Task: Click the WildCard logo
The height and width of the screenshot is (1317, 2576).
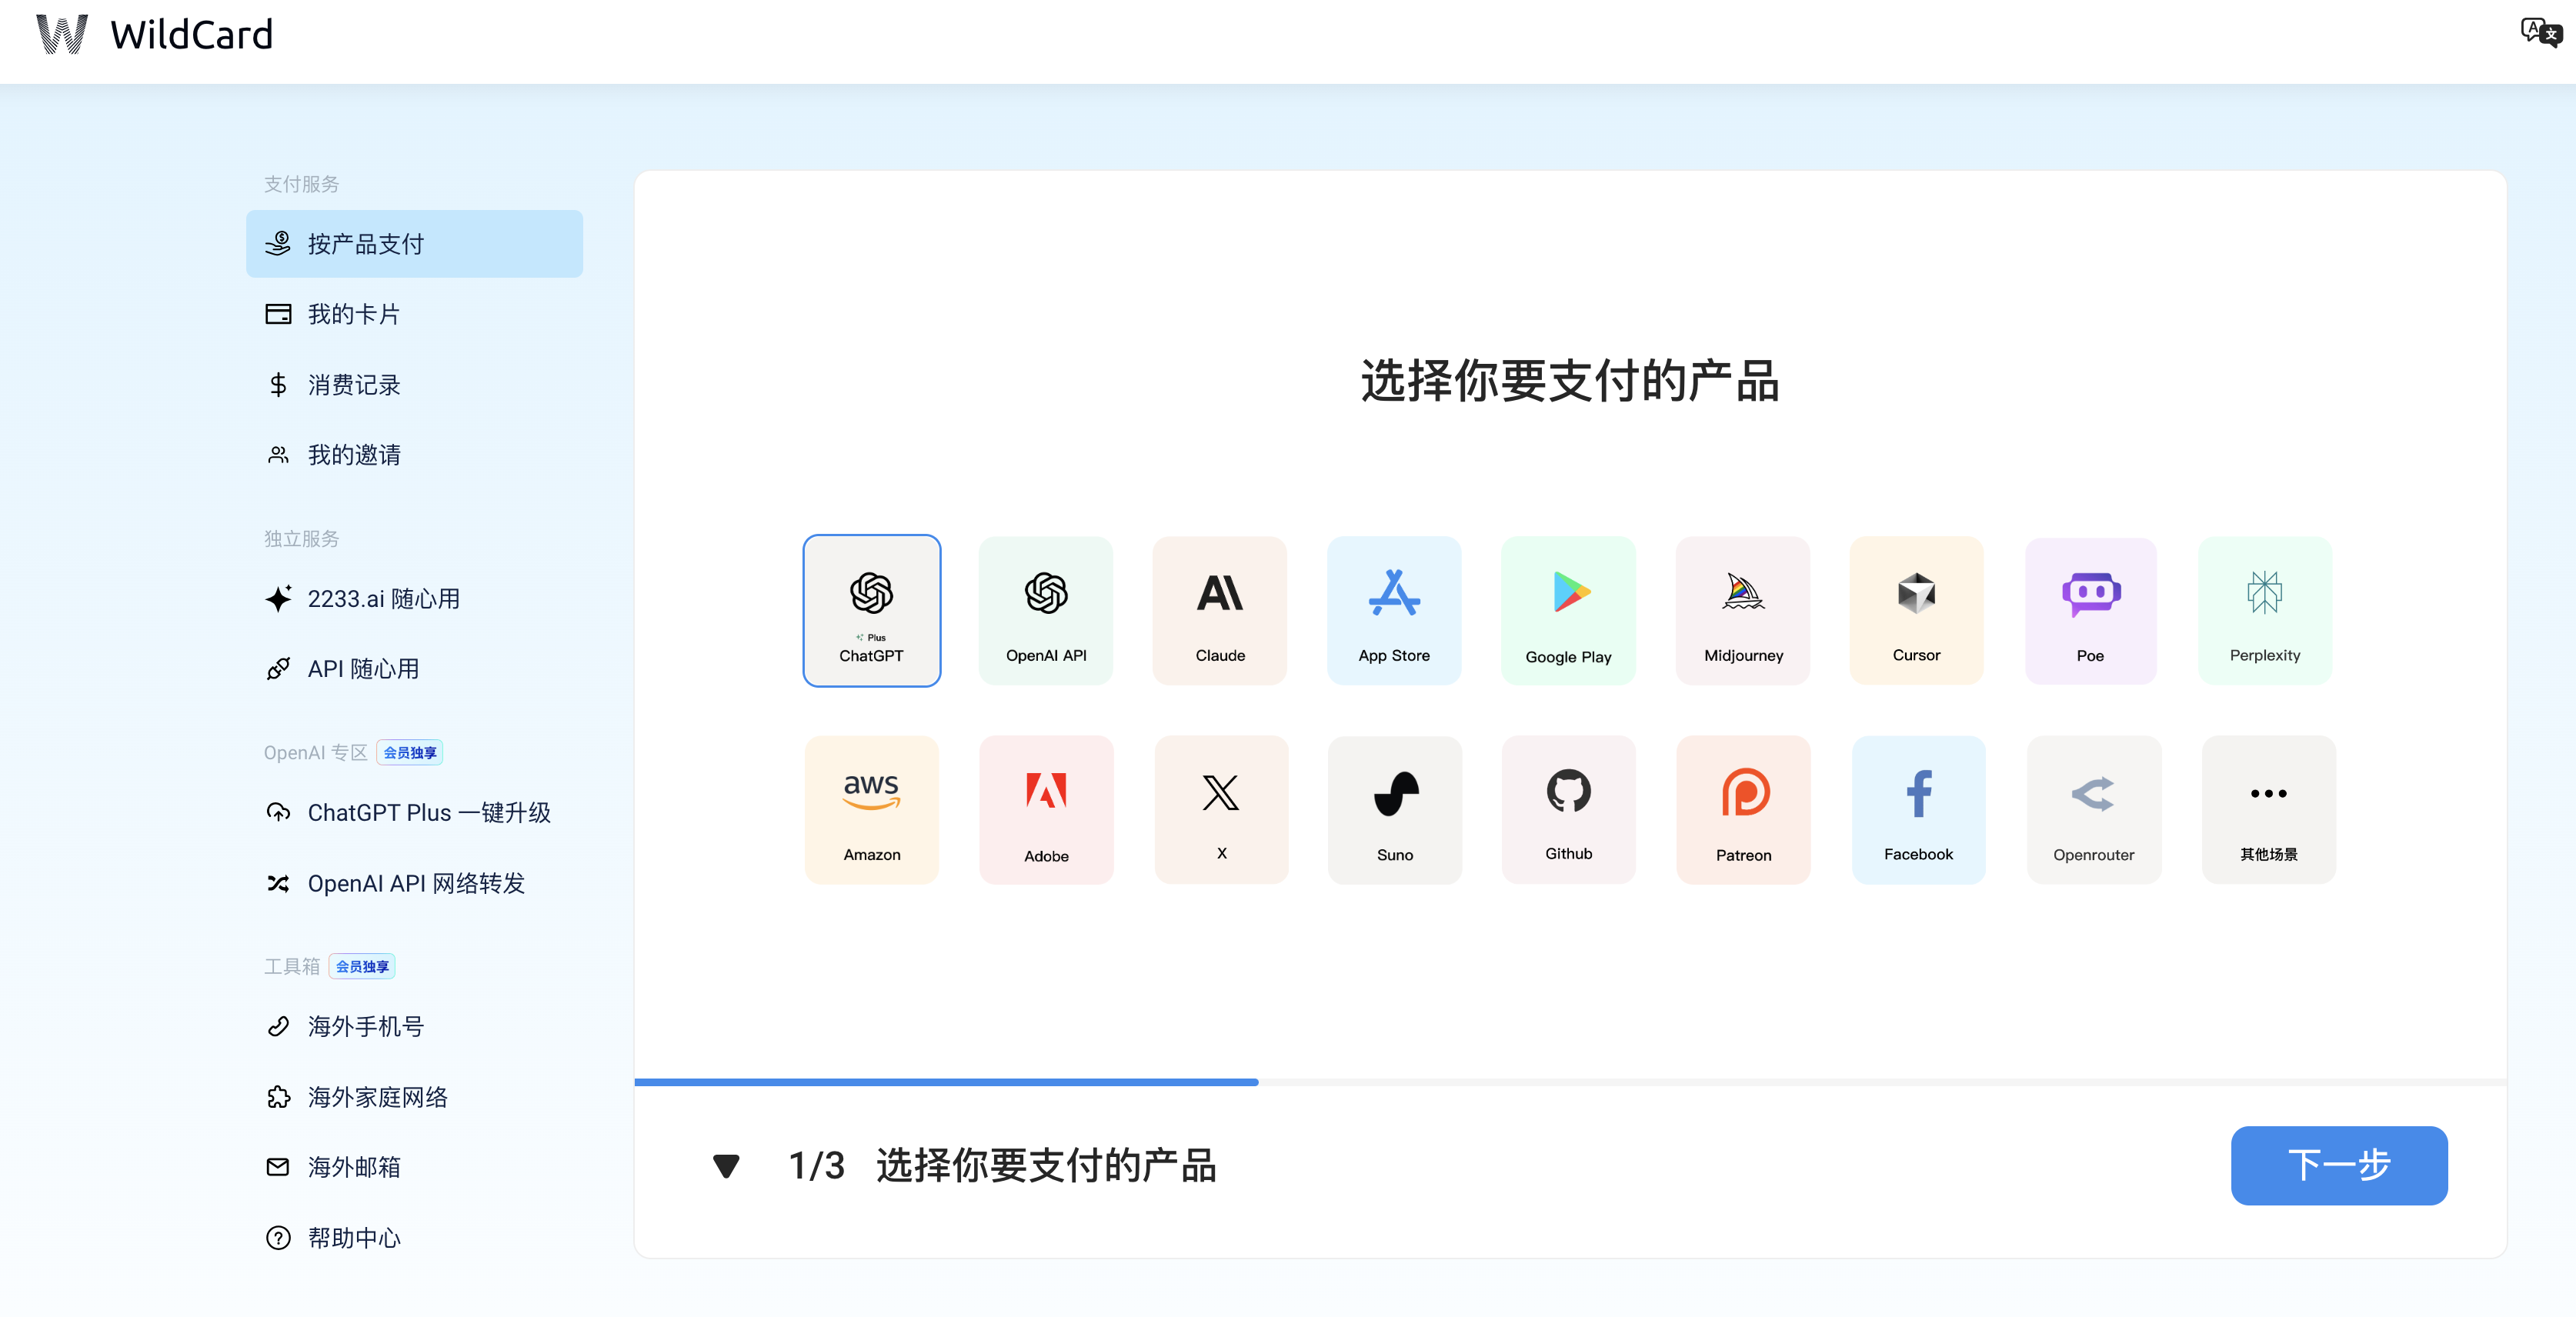Action: coord(155,35)
